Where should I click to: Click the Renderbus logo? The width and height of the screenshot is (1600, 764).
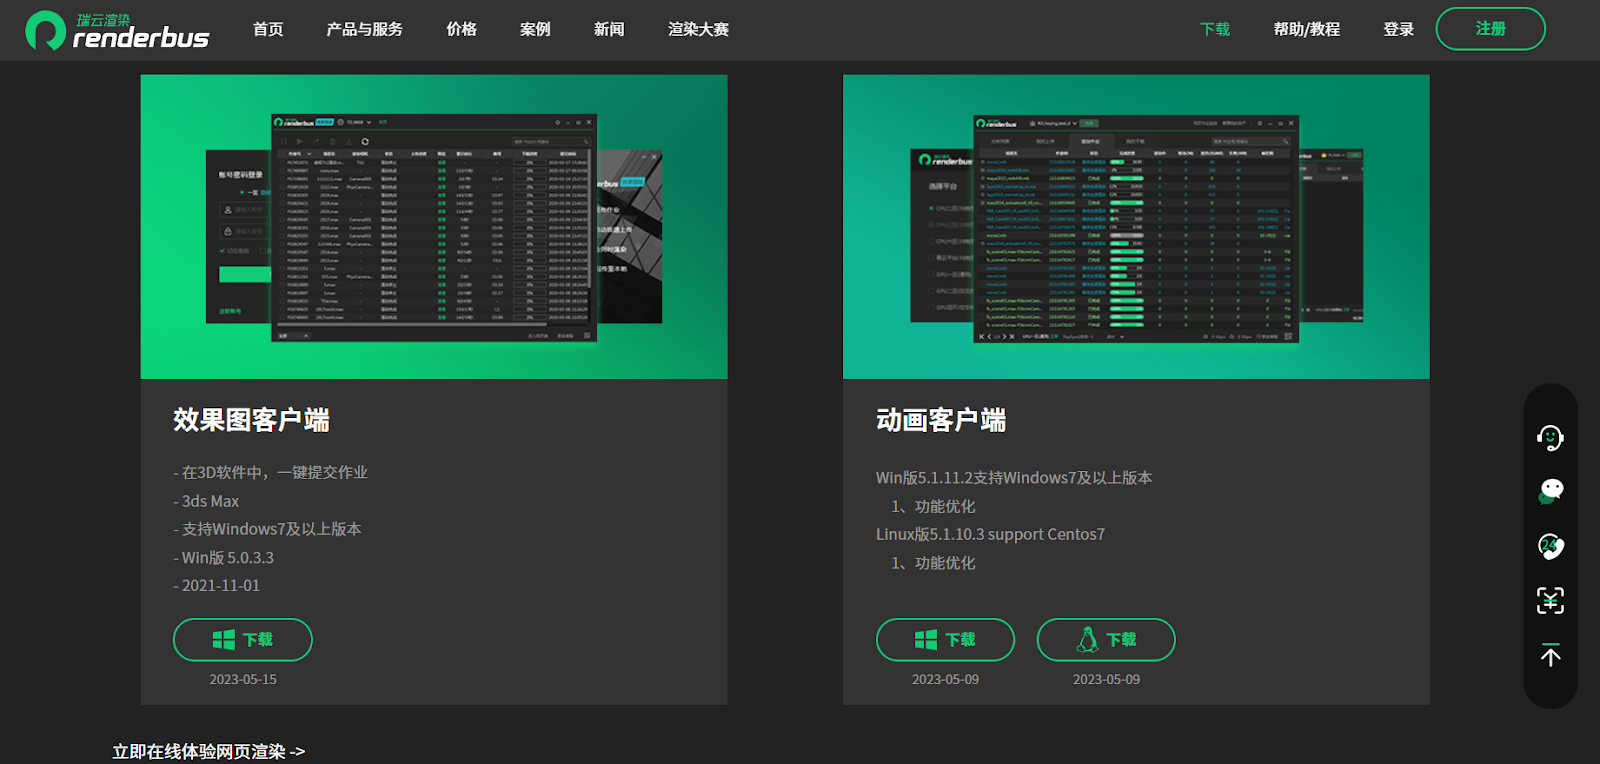[117, 31]
